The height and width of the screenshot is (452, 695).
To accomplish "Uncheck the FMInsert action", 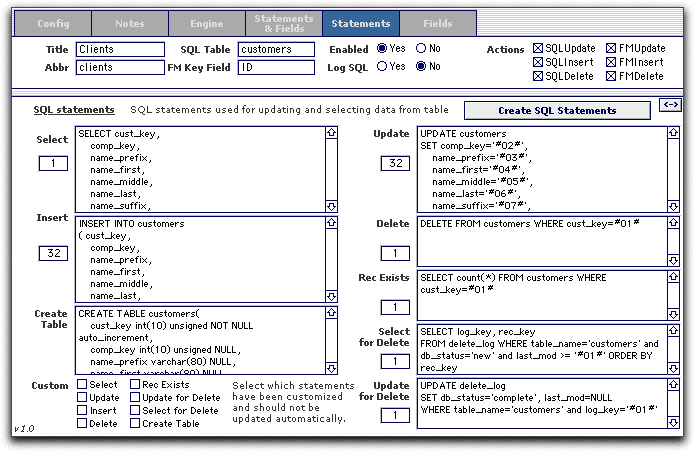I will 611,62.
